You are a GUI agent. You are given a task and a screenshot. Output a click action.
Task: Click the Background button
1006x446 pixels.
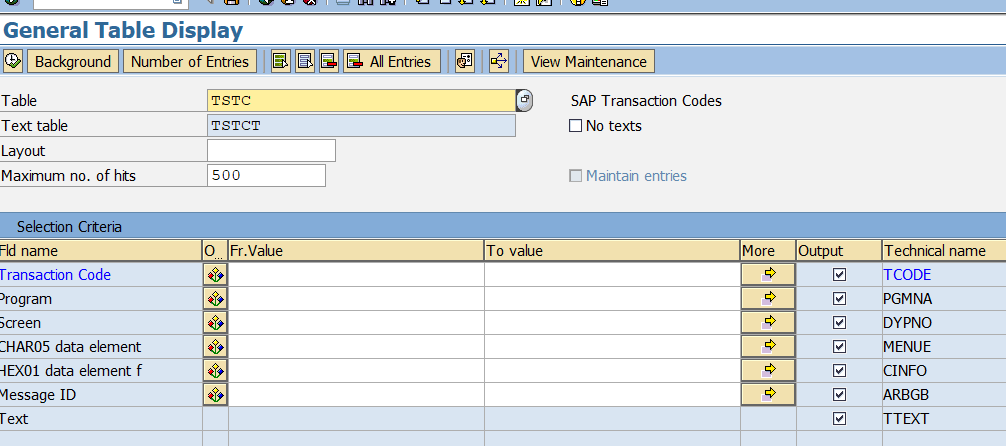click(73, 62)
